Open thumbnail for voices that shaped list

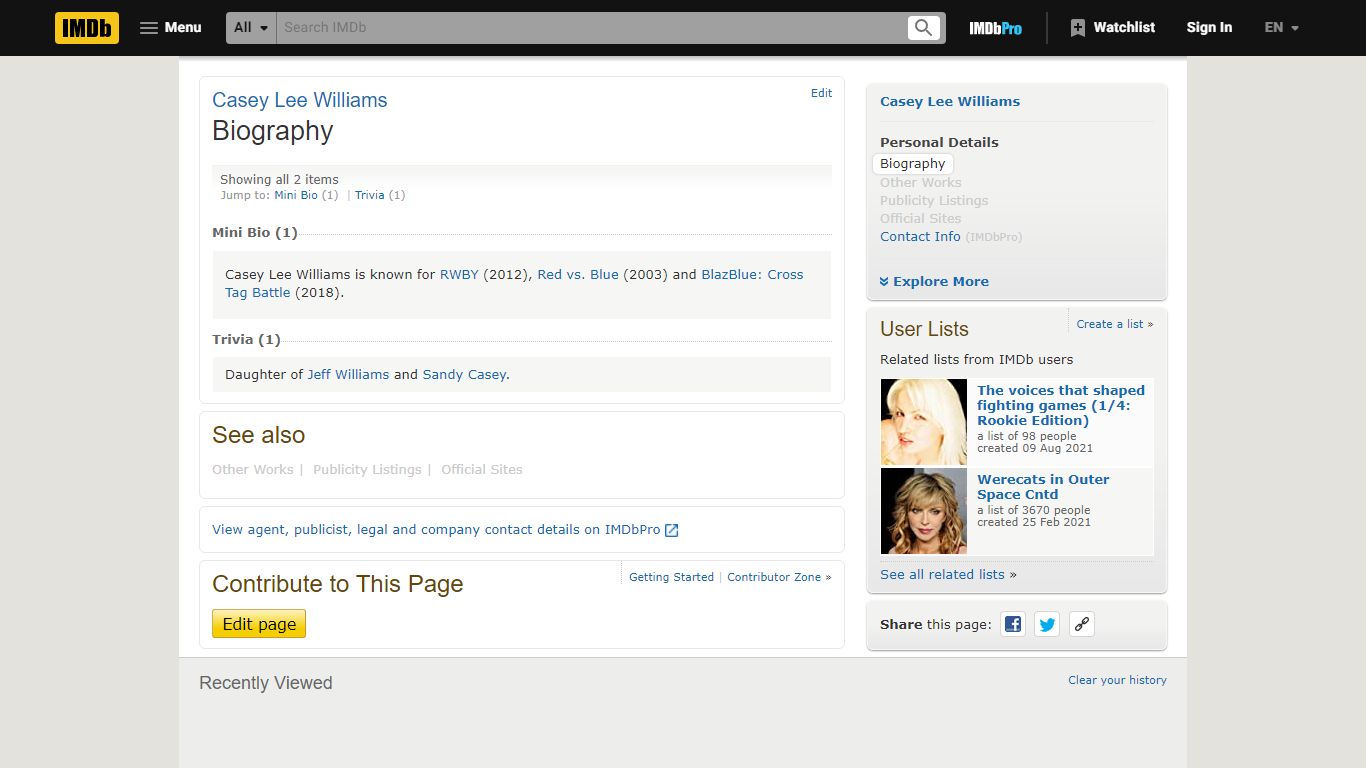coord(924,422)
